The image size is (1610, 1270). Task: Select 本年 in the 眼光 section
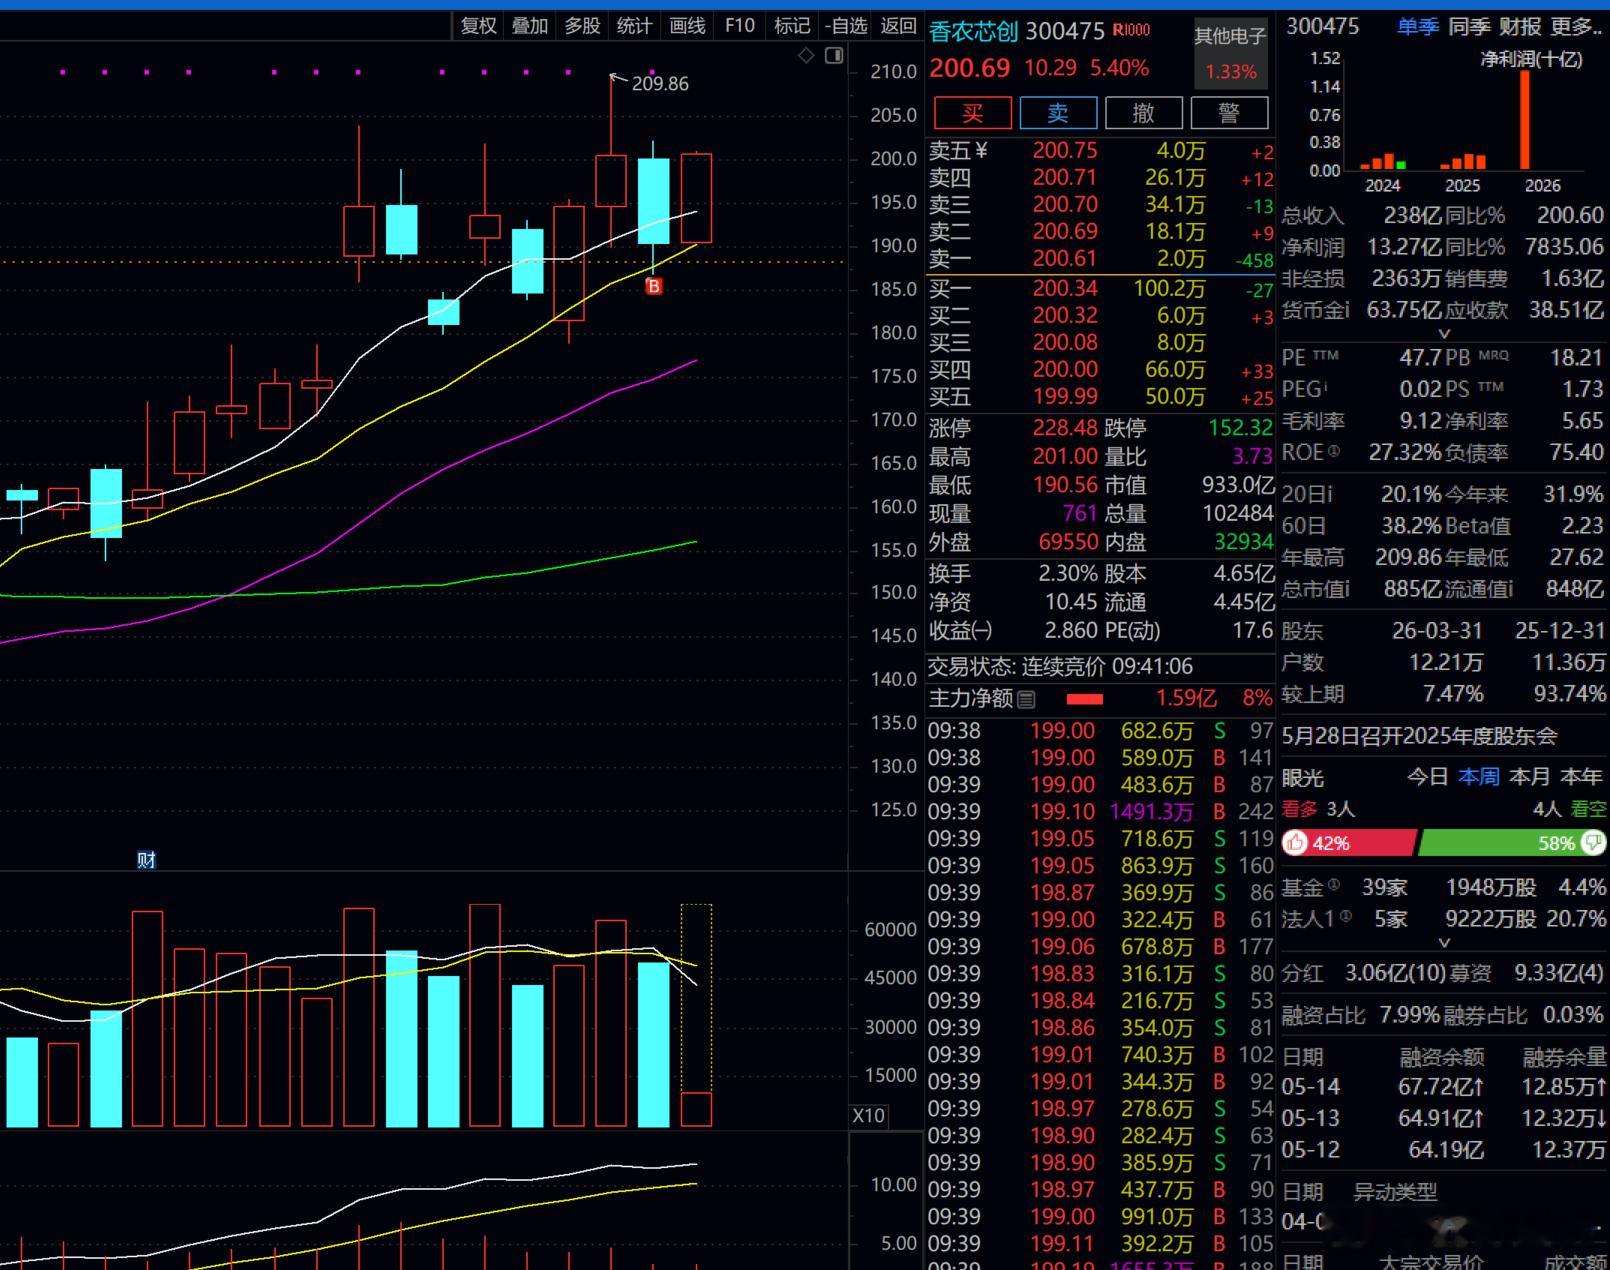(x=1581, y=777)
